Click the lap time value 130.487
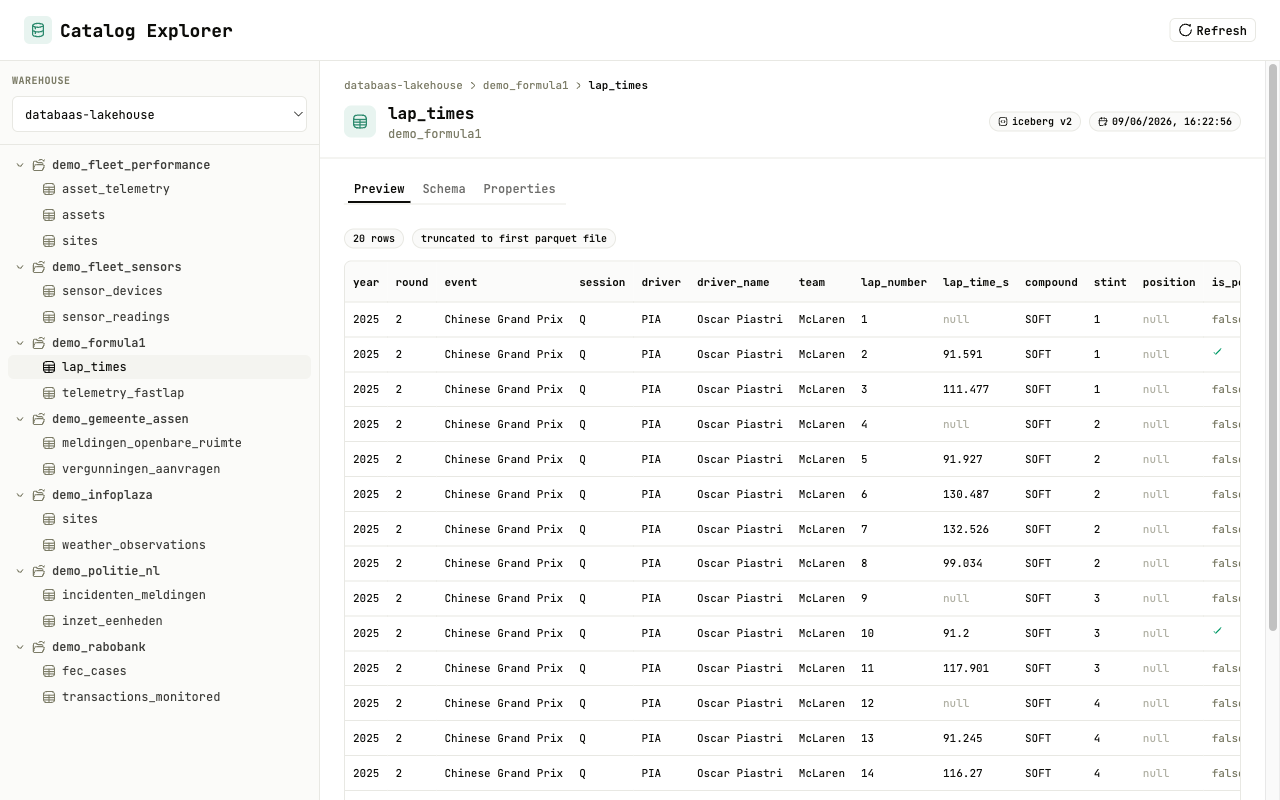1280x800 pixels. [x=966, y=494]
